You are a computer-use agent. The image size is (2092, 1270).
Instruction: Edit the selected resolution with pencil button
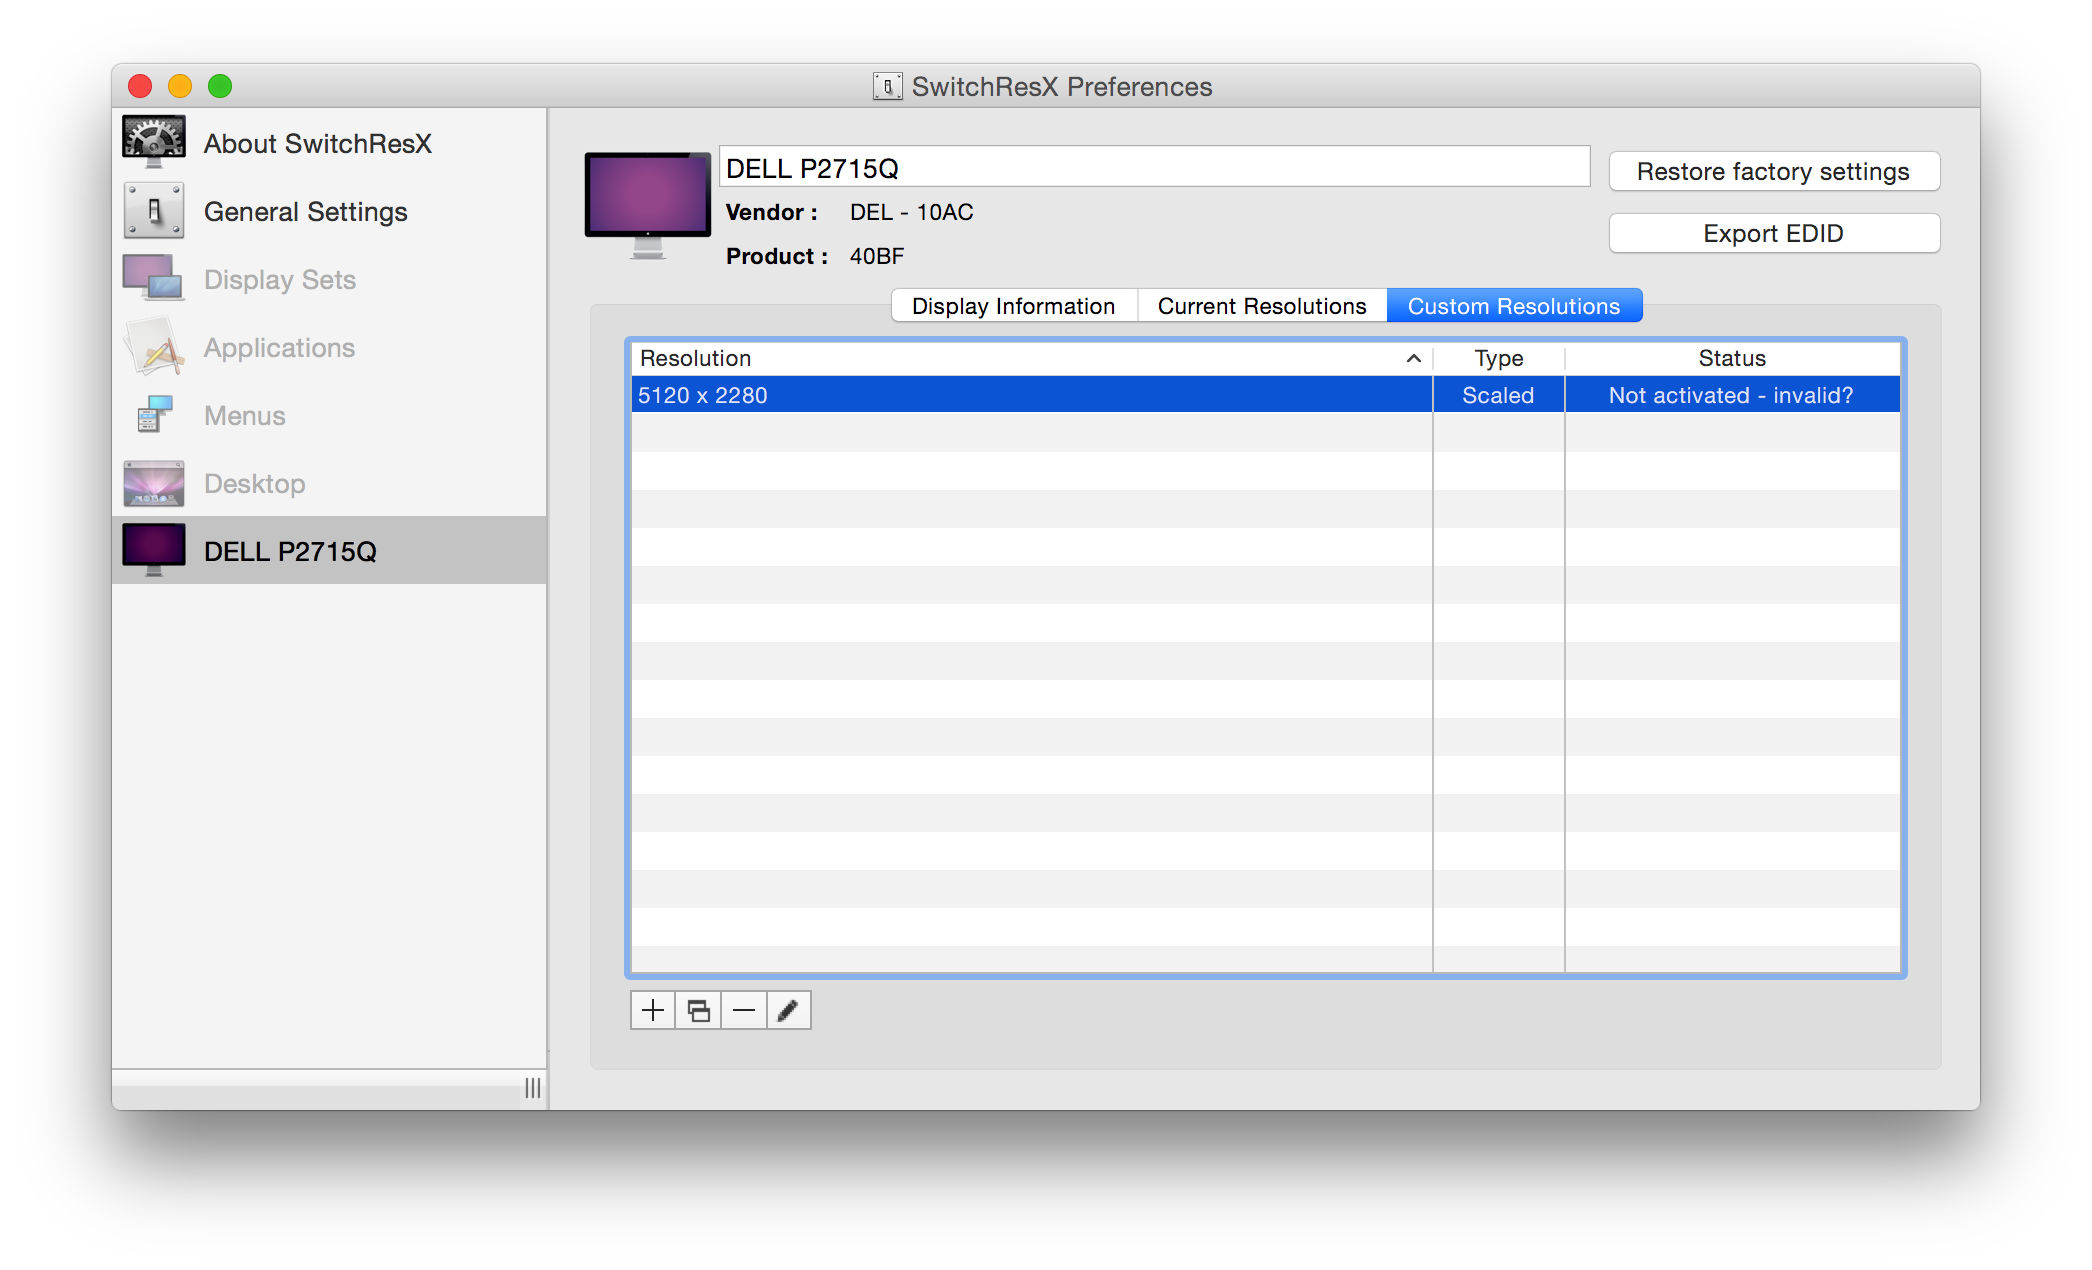click(789, 1010)
